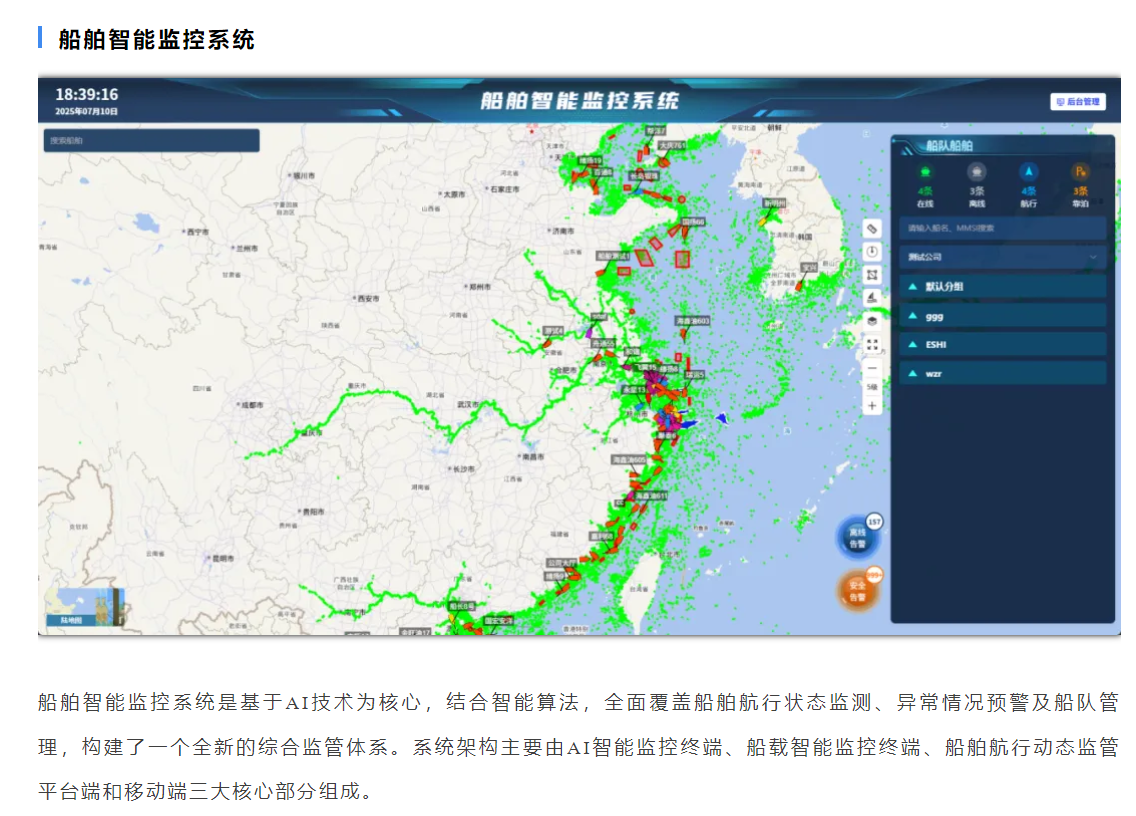The width and height of the screenshot is (1136, 816).
Task: Click the 157 offline alarm count badge
Action: click(874, 522)
